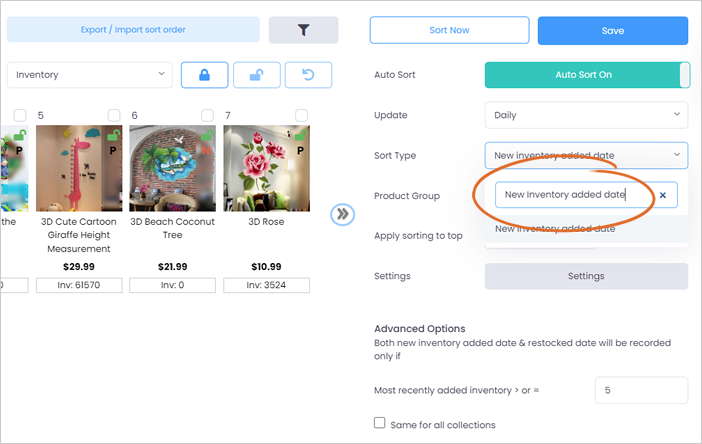Click the double chevron arrow circle
This screenshot has height=444, width=702.
[342, 214]
